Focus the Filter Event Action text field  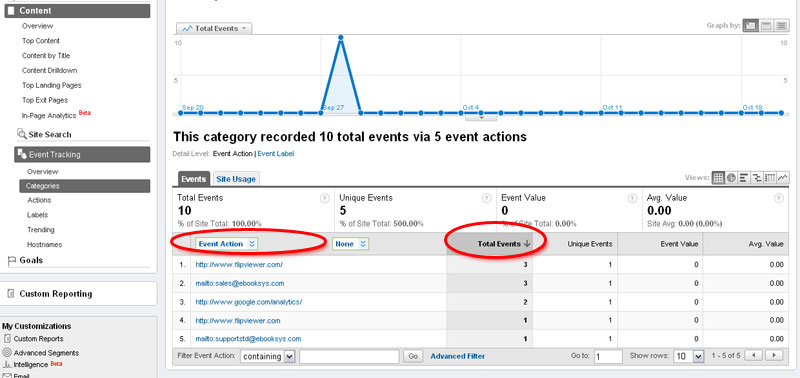coord(349,356)
